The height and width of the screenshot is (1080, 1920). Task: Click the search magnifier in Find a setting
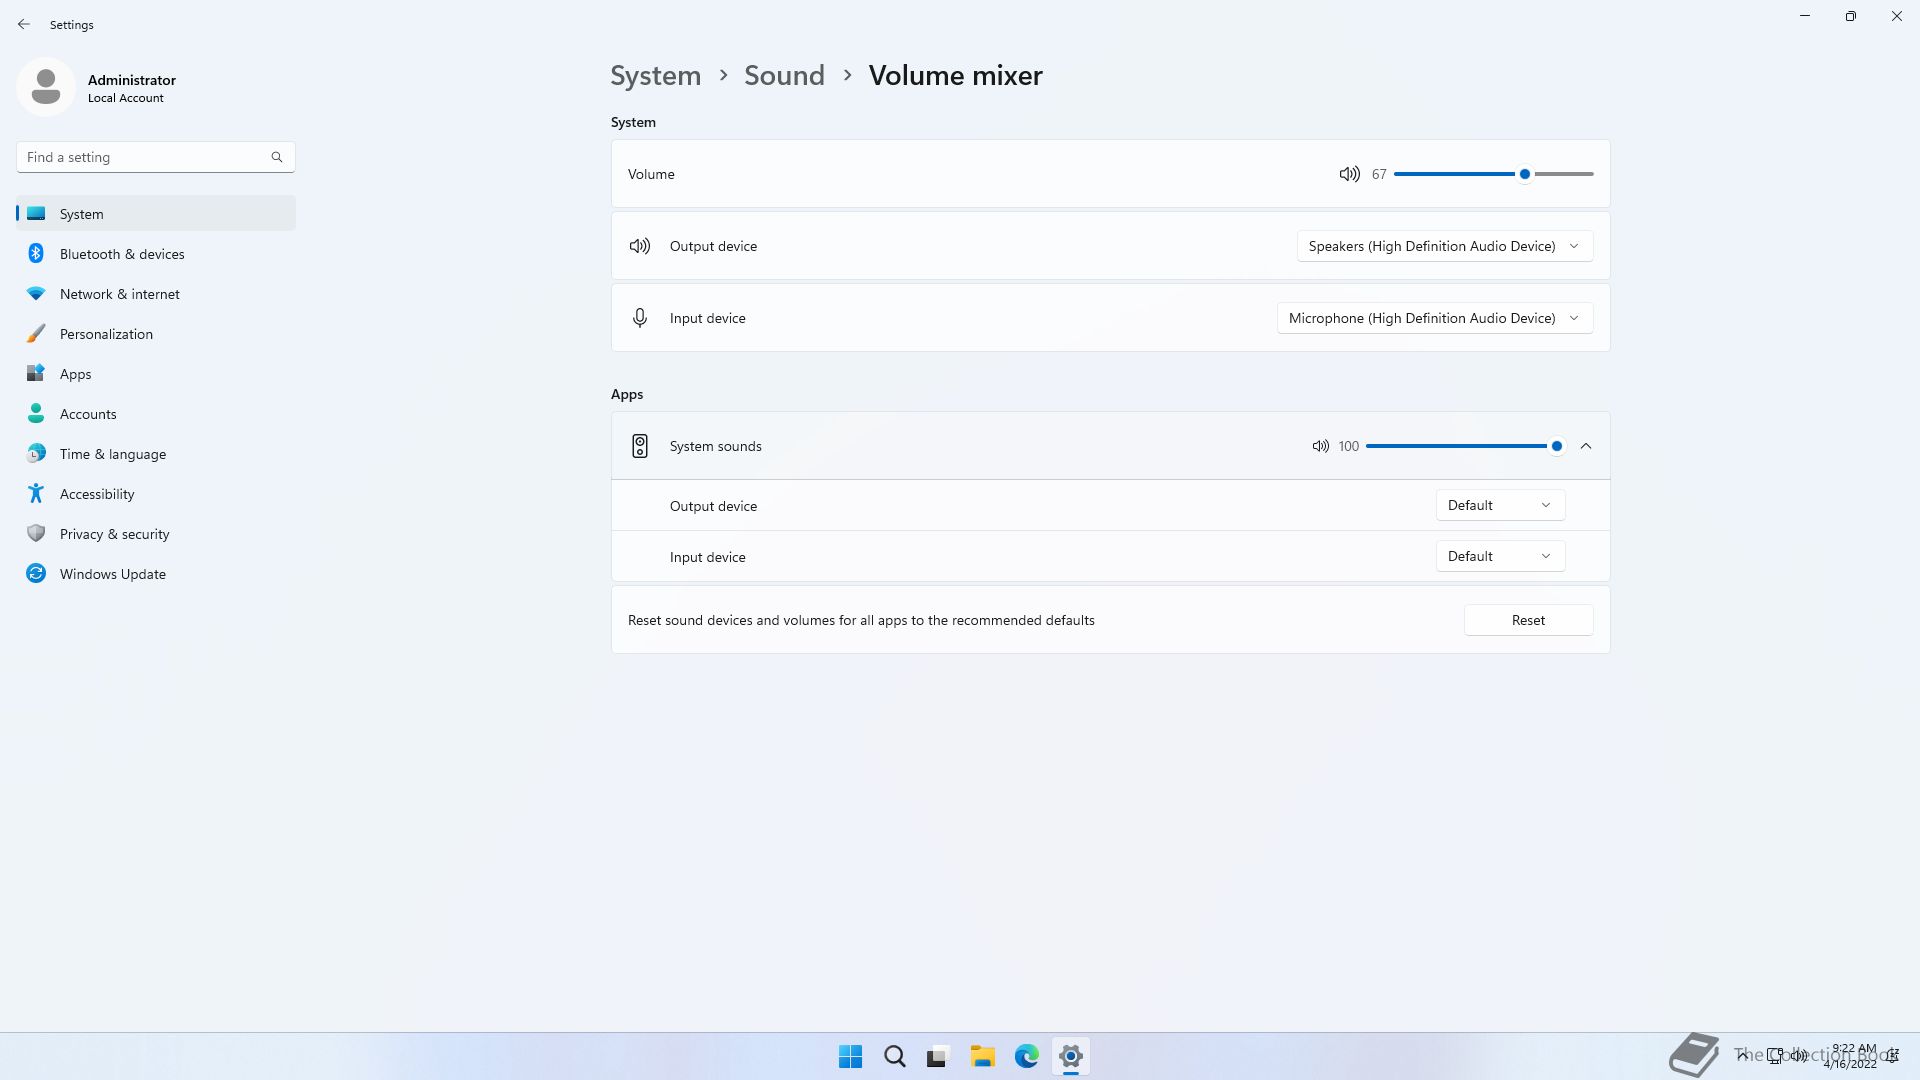click(x=277, y=157)
